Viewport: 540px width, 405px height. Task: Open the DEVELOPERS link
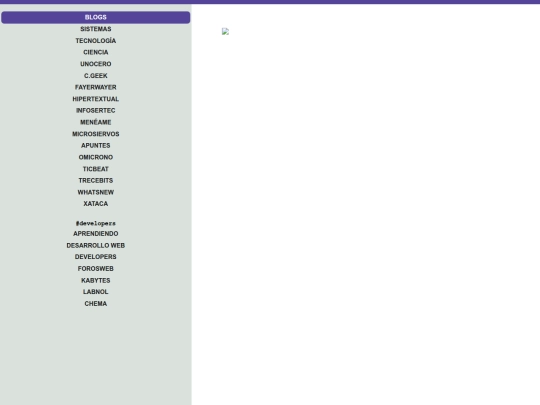click(x=95, y=257)
